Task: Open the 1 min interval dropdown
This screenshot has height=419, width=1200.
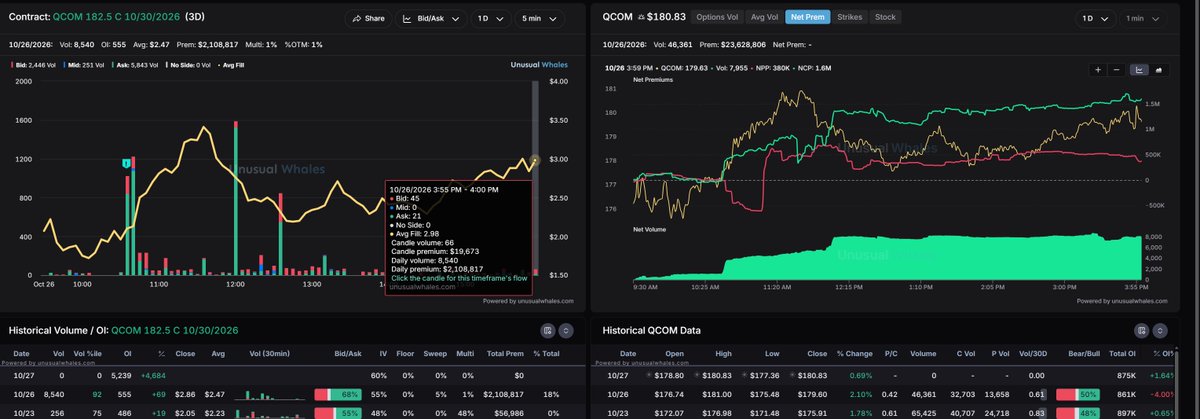Action: pyautogui.click(x=1144, y=18)
